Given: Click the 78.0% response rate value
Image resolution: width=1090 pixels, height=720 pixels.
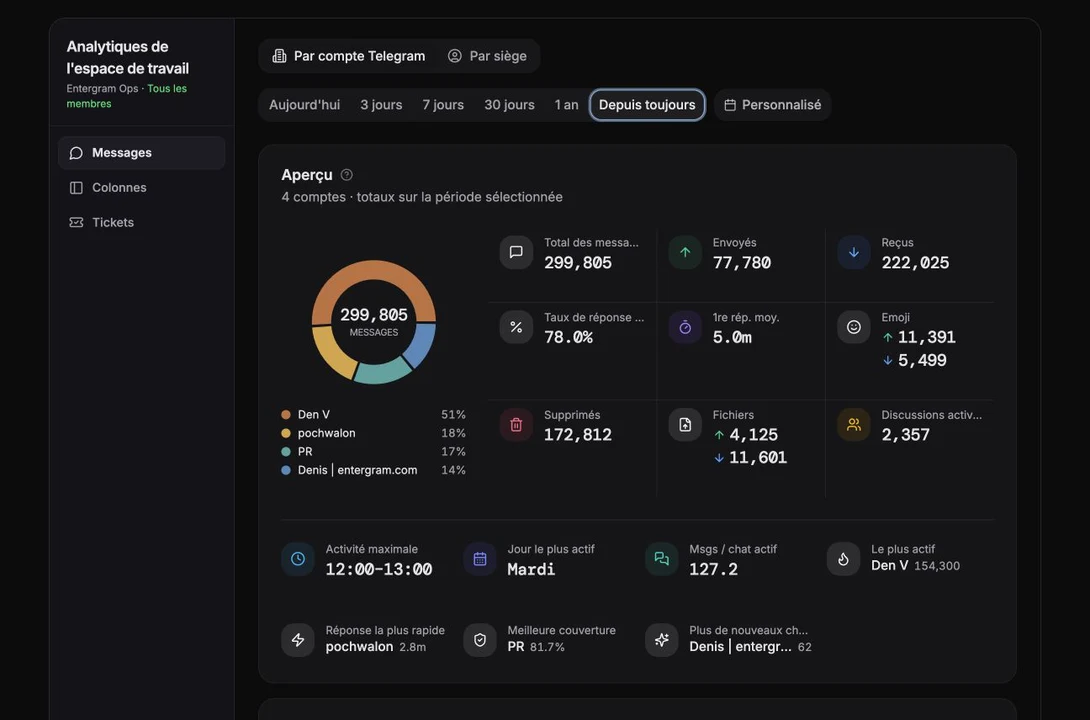Looking at the screenshot, I should pos(568,337).
